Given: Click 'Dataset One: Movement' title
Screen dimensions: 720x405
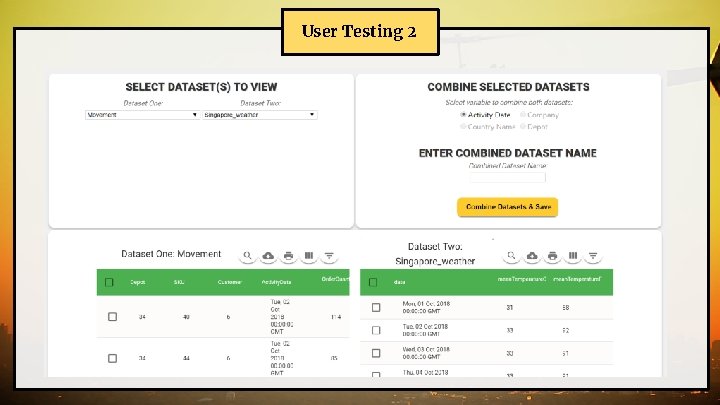Looking at the screenshot, I should pyautogui.click(x=171, y=254).
